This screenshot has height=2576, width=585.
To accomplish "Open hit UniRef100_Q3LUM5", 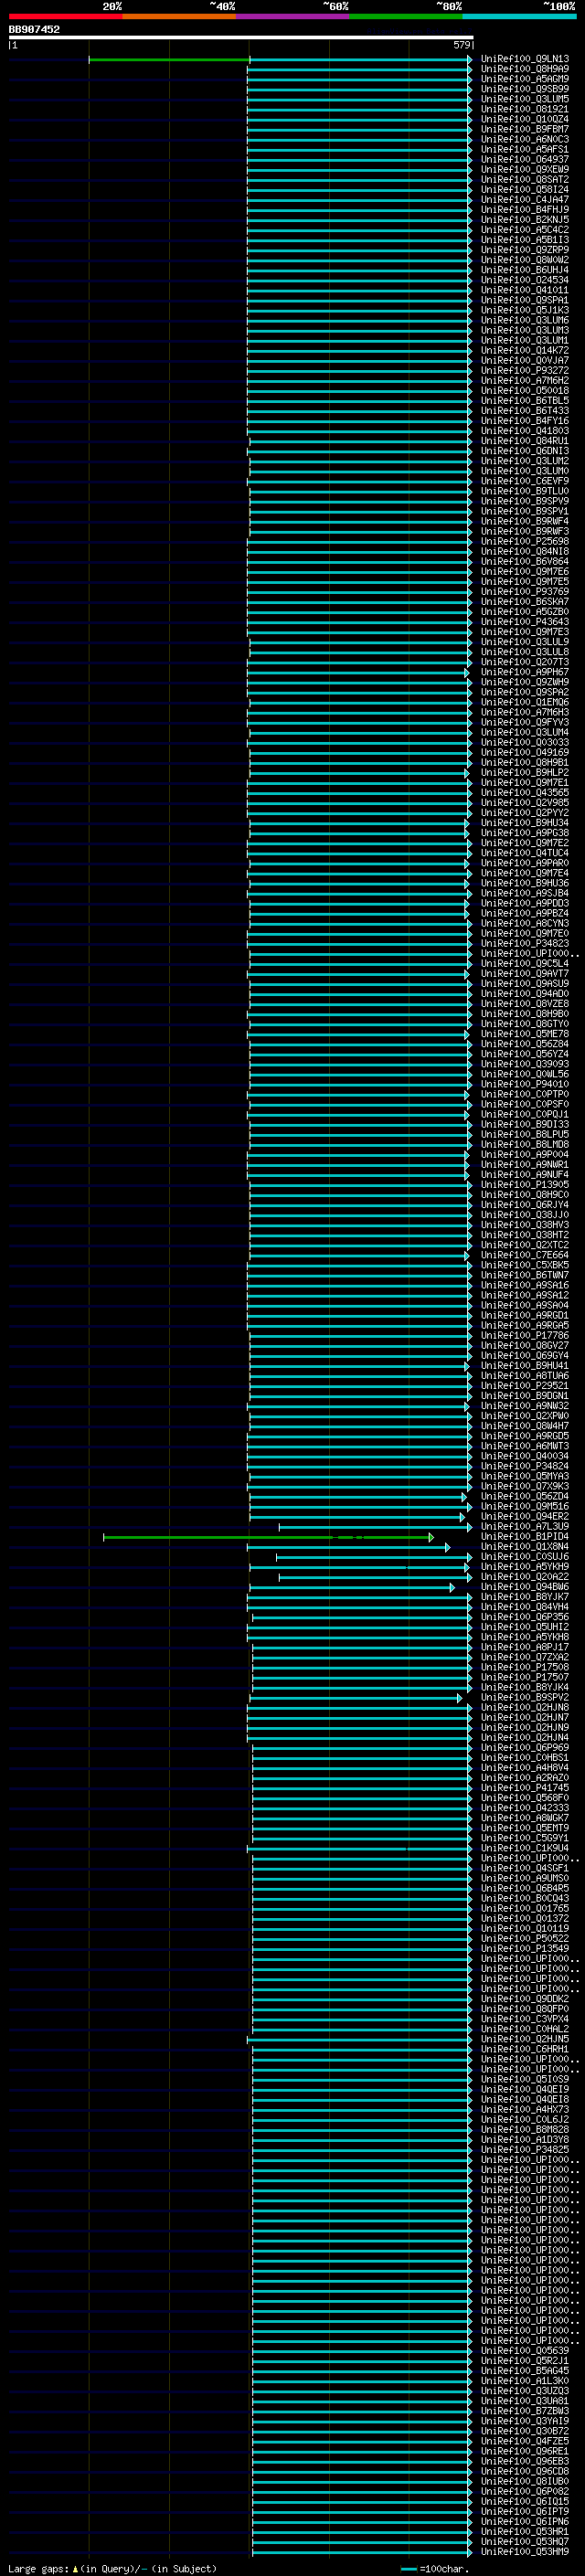I will point(525,99).
